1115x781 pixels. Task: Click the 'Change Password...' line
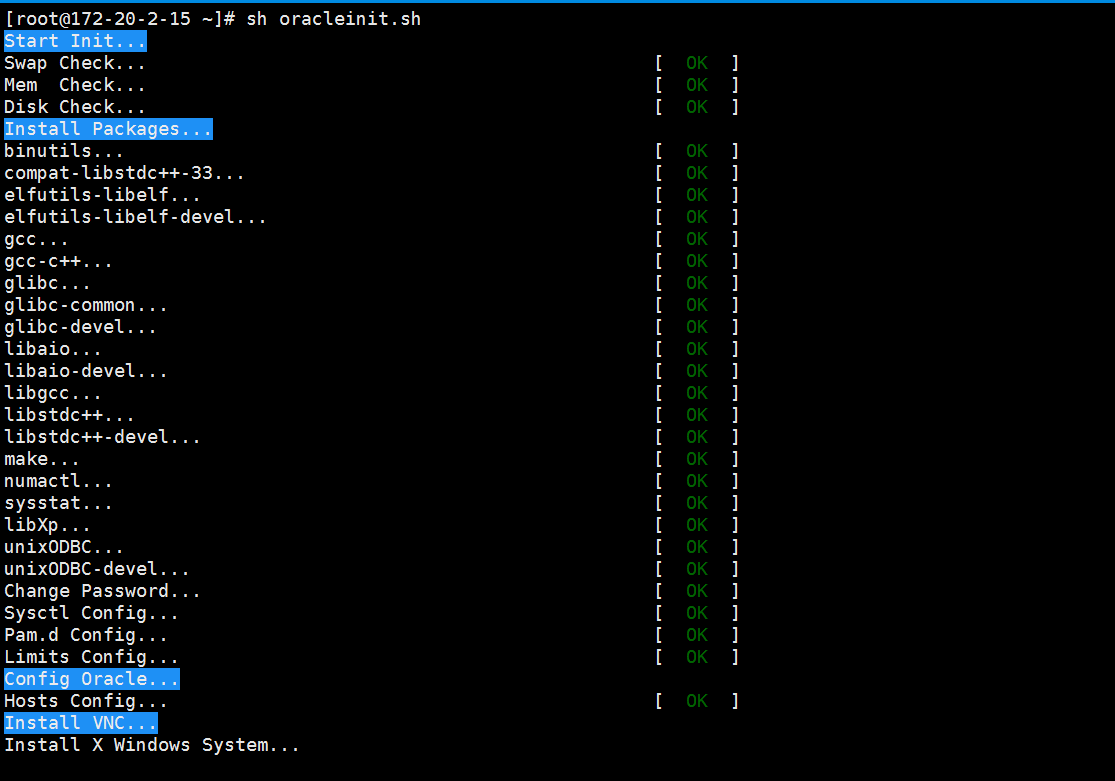click(x=102, y=592)
